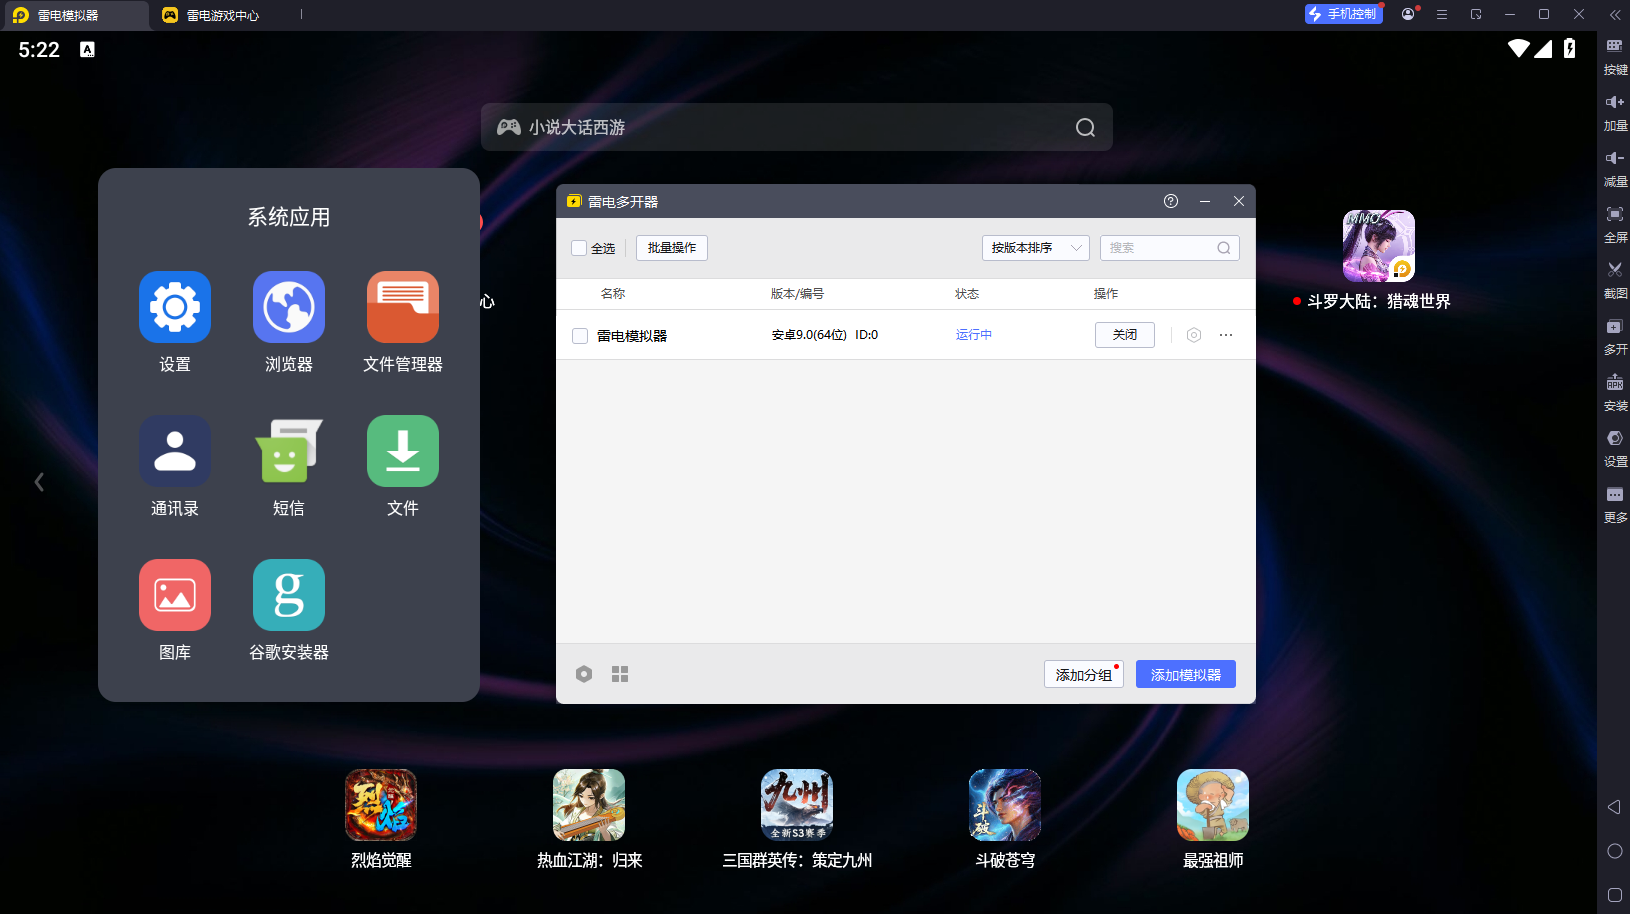Click the 运行中 status text
Image resolution: width=1630 pixels, height=914 pixels.
click(x=974, y=335)
